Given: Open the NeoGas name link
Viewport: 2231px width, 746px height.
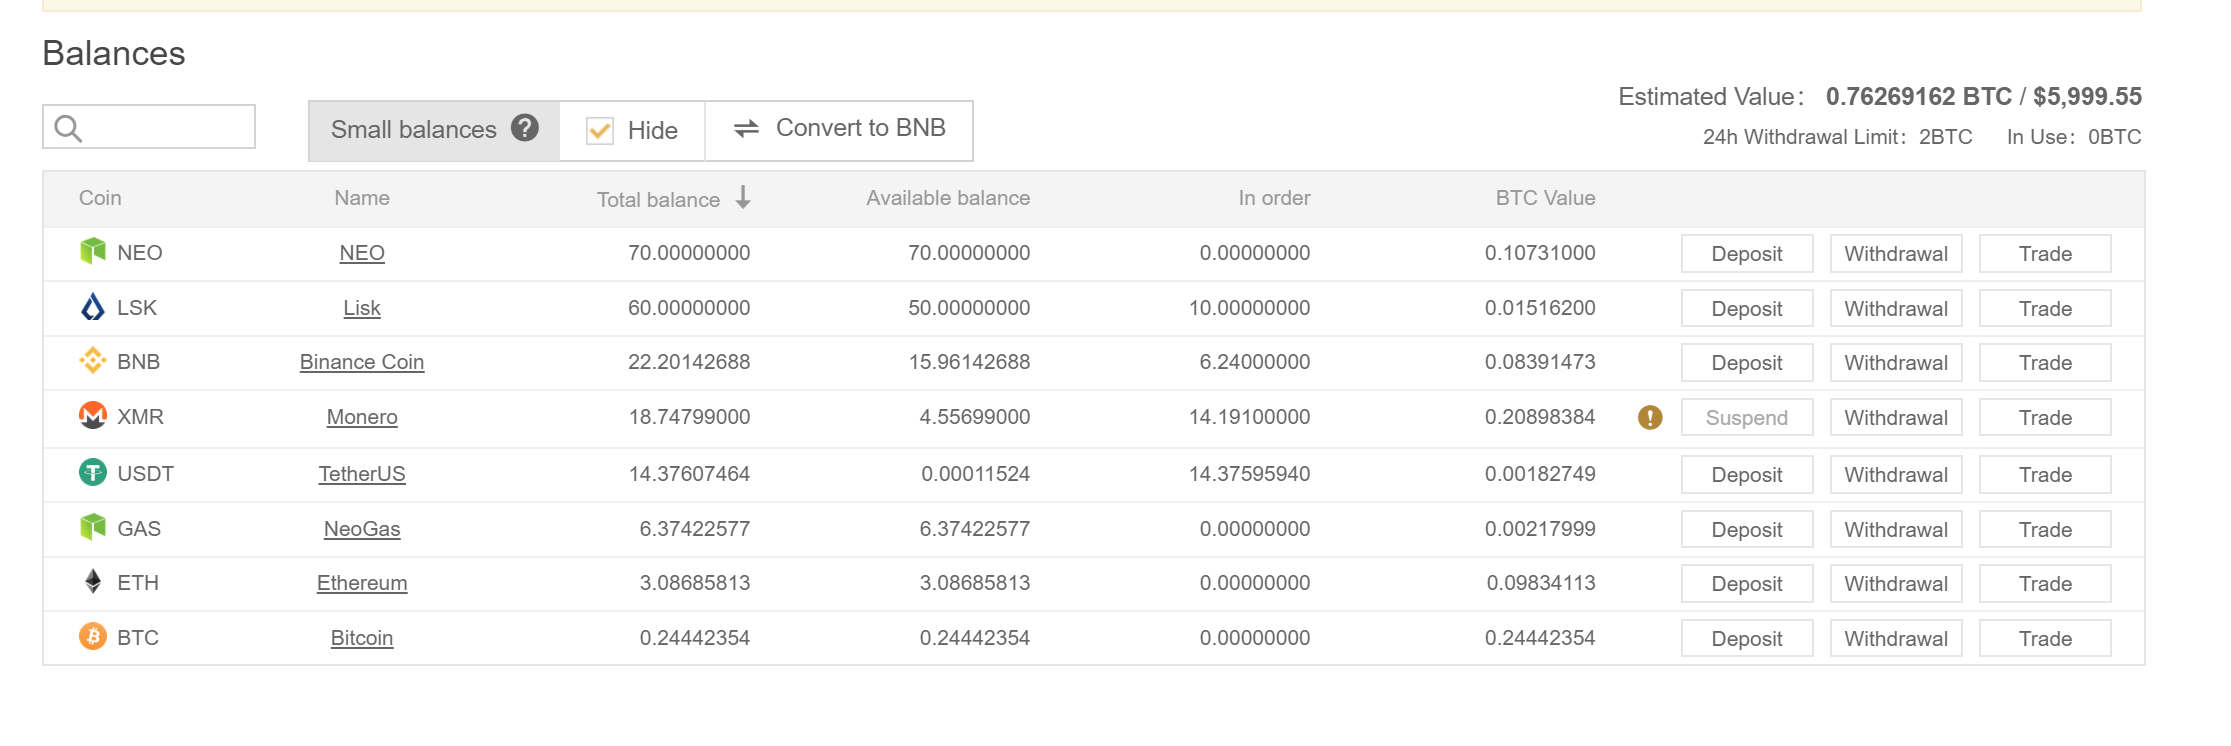Looking at the screenshot, I should click(x=362, y=529).
